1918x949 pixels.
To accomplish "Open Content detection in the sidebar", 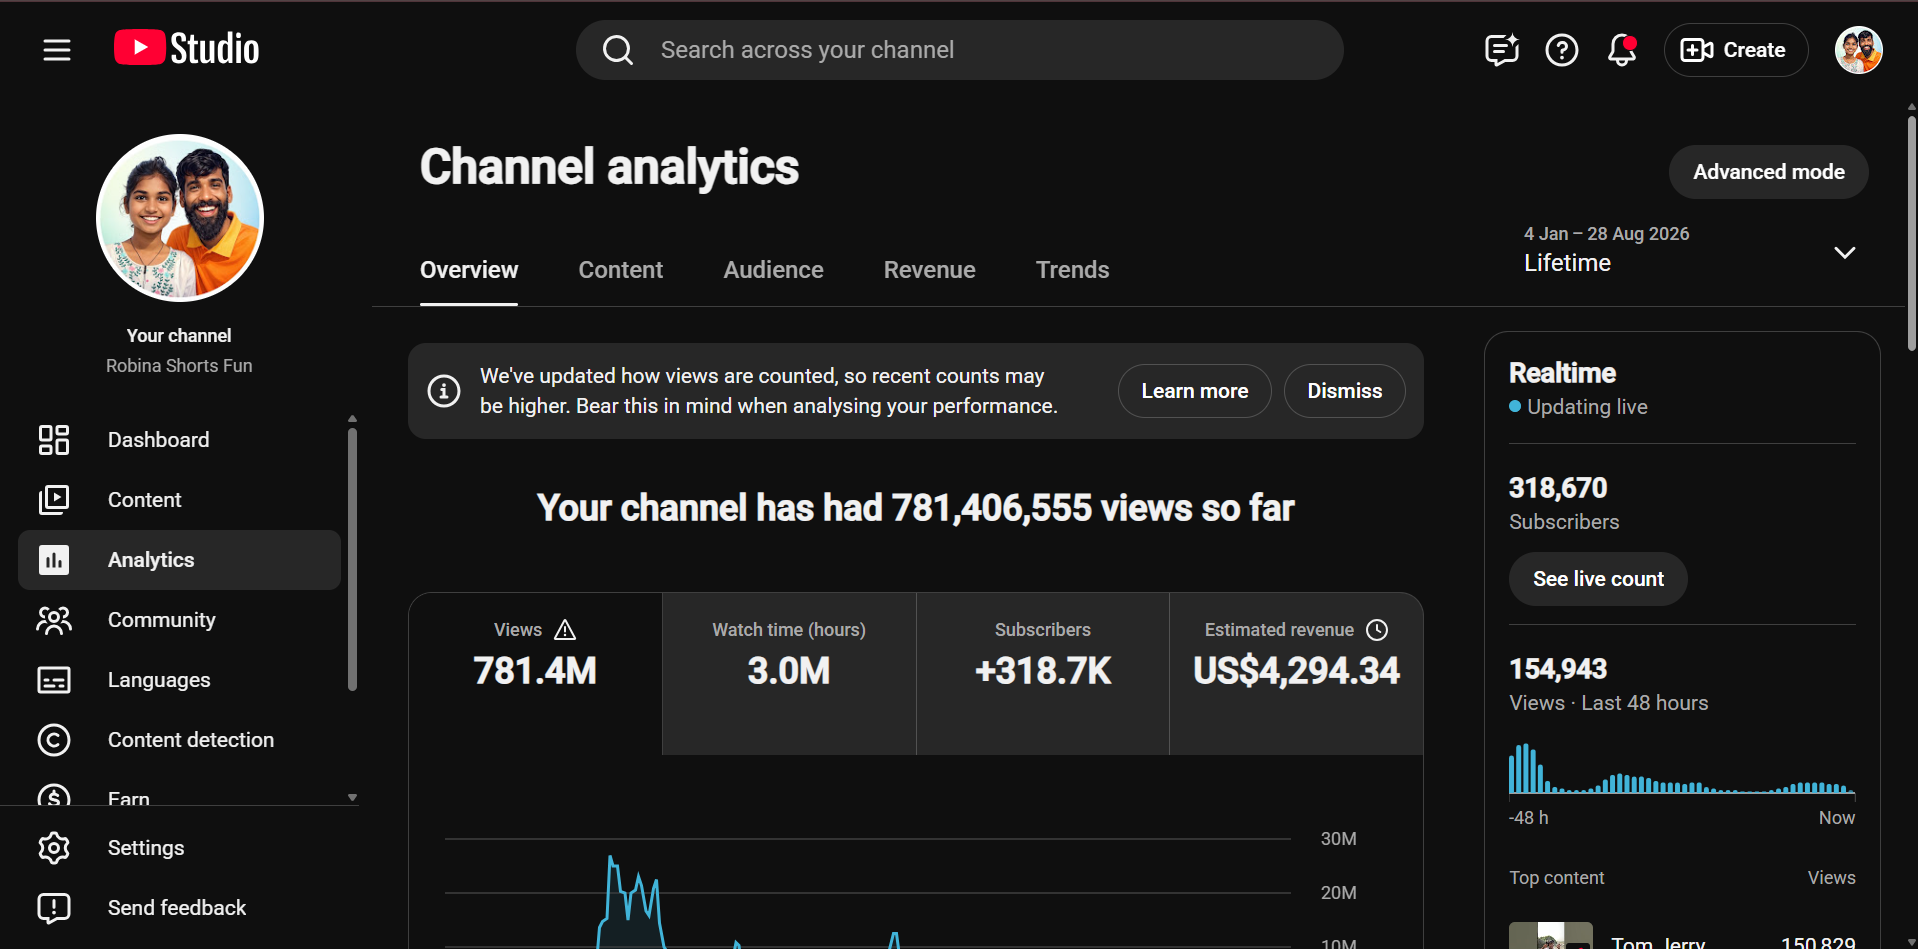I will pyautogui.click(x=180, y=740).
